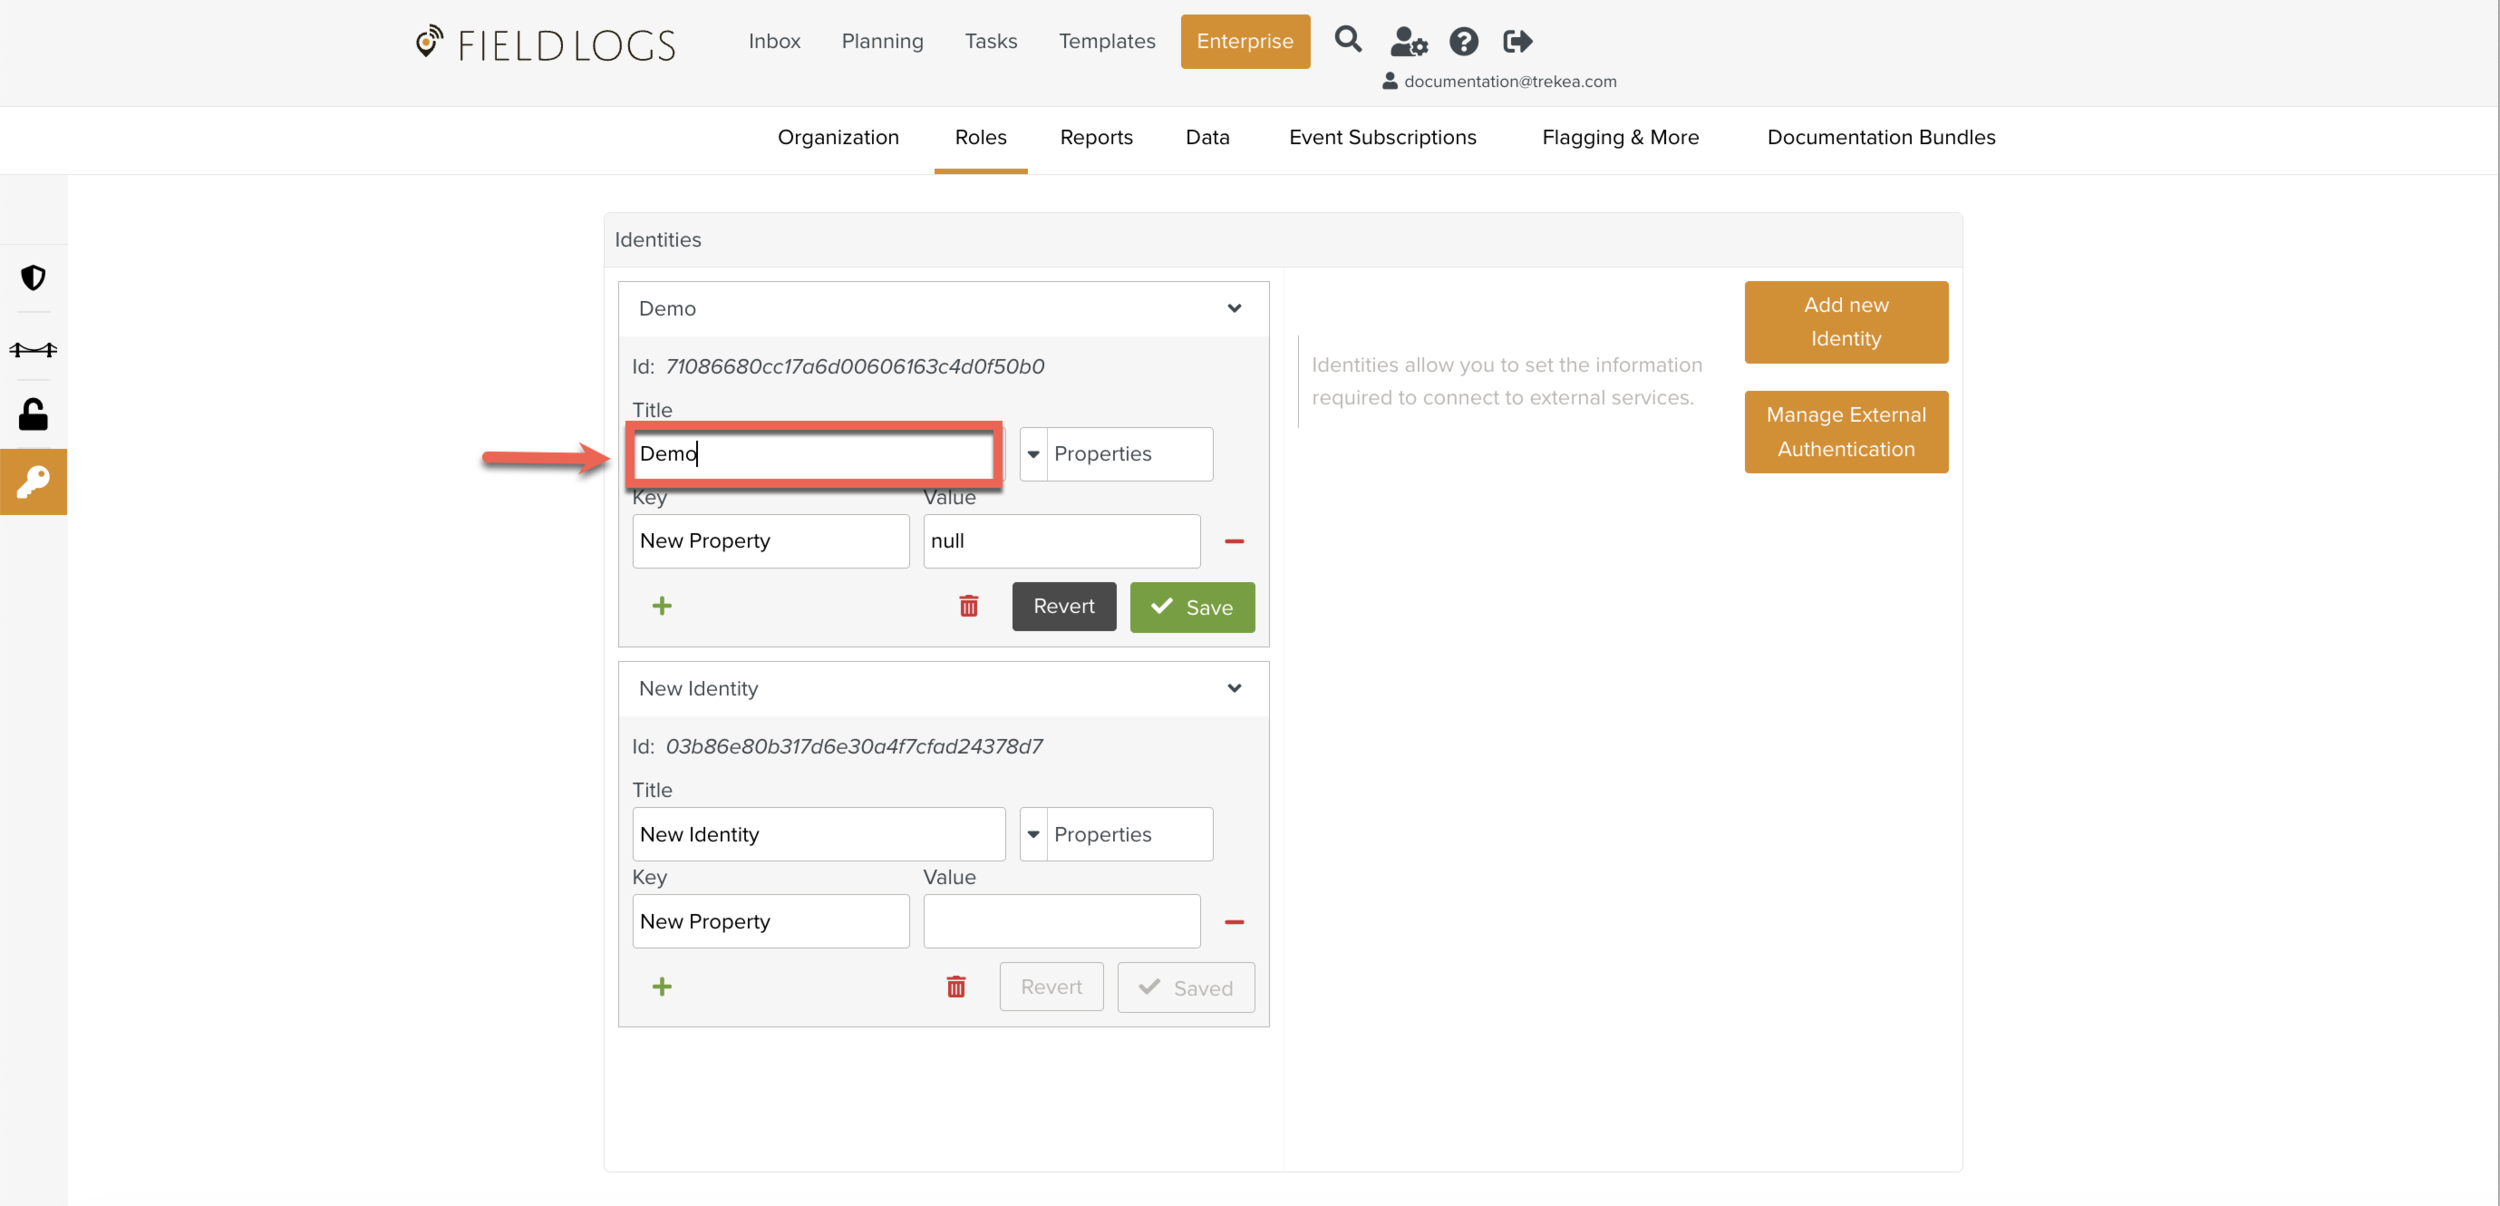Open the Demo Properties dropdown

point(1033,454)
